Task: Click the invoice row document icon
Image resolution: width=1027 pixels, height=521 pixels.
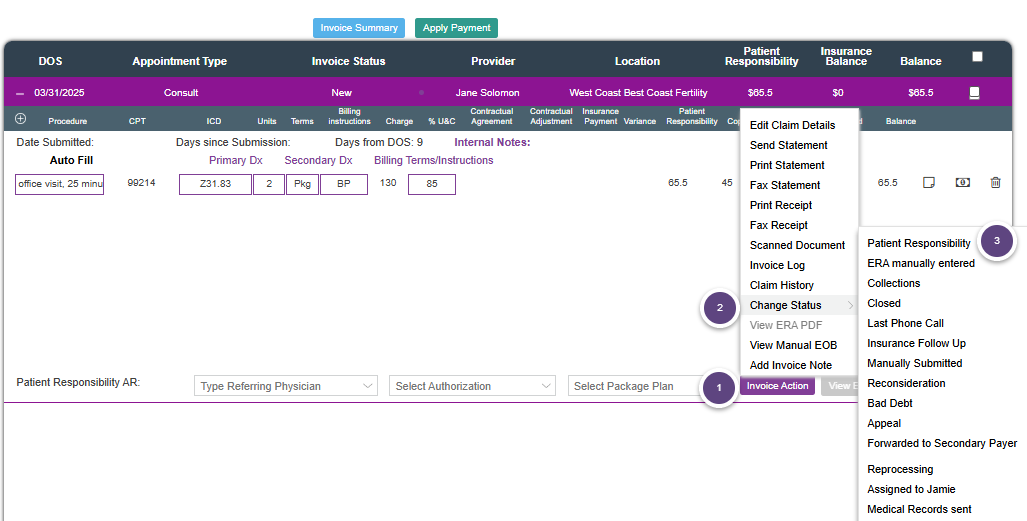Action: [x=975, y=93]
